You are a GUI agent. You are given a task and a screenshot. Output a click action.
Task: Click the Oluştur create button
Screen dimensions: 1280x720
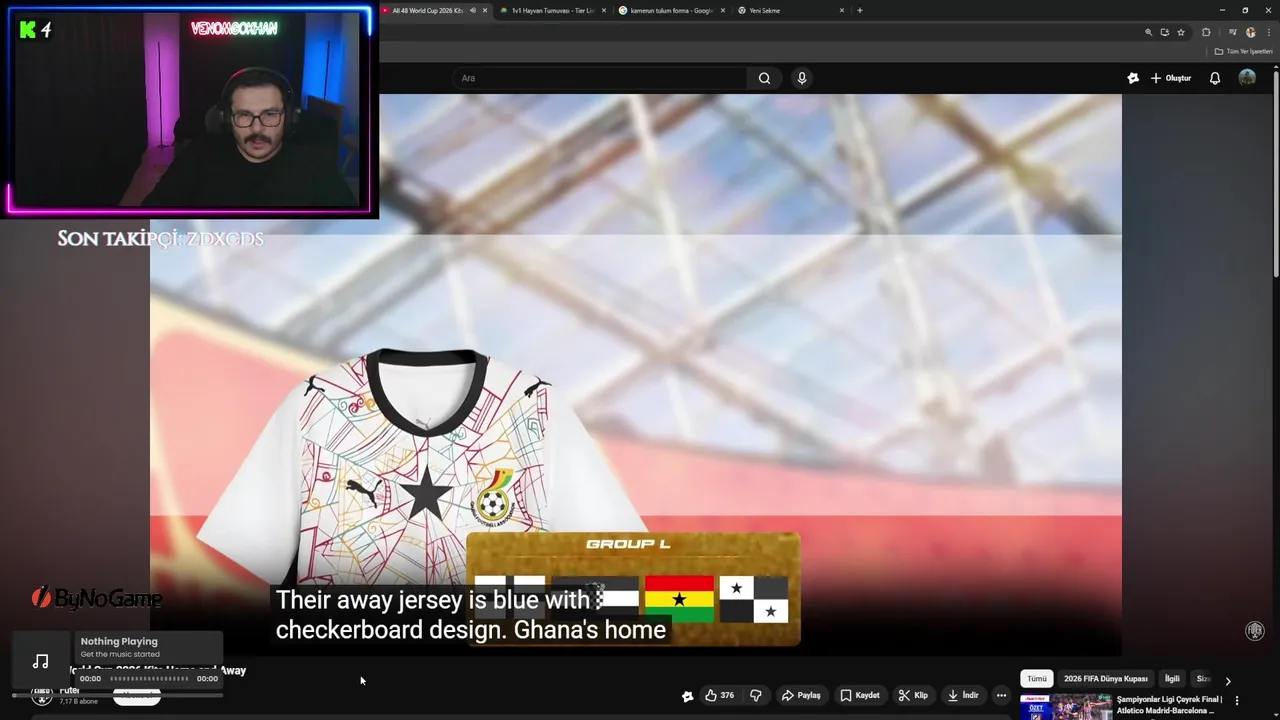pyautogui.click(x=1171, y=78)
